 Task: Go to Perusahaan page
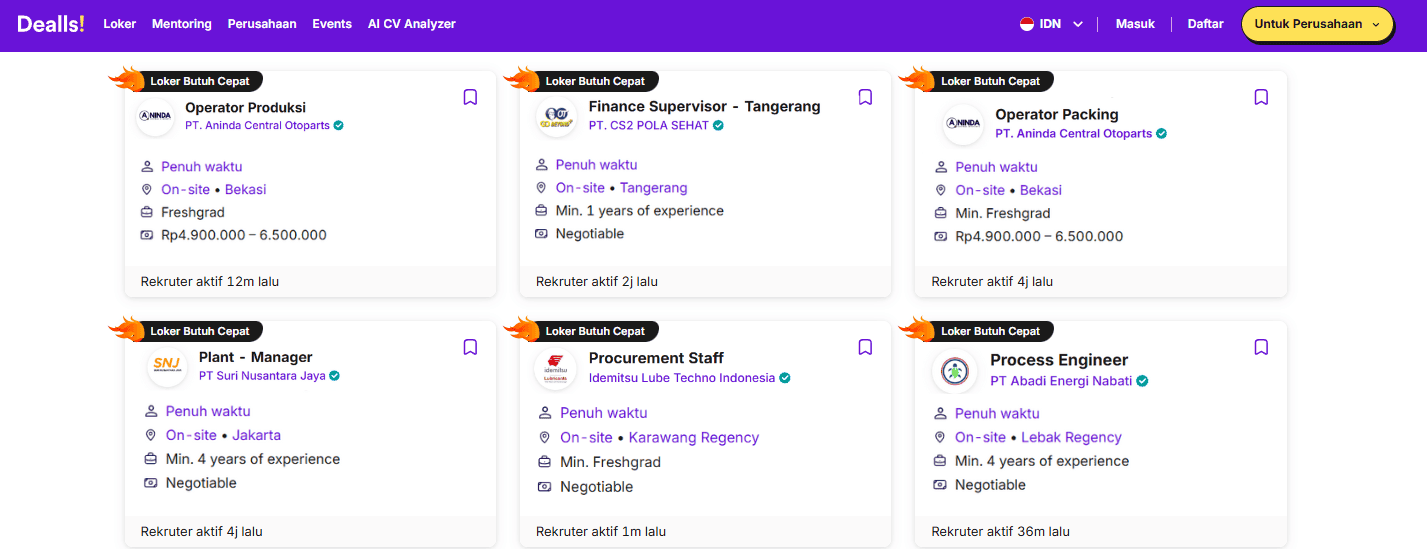(x=262, y=24)
